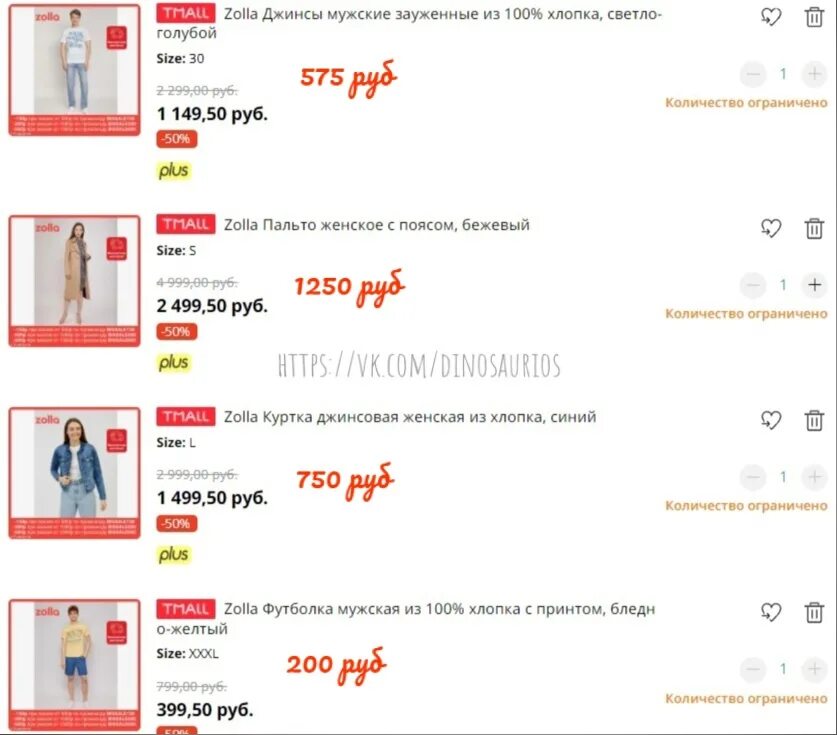
Task: Click the plus badge under denim jacket
Action: (173, 555)
